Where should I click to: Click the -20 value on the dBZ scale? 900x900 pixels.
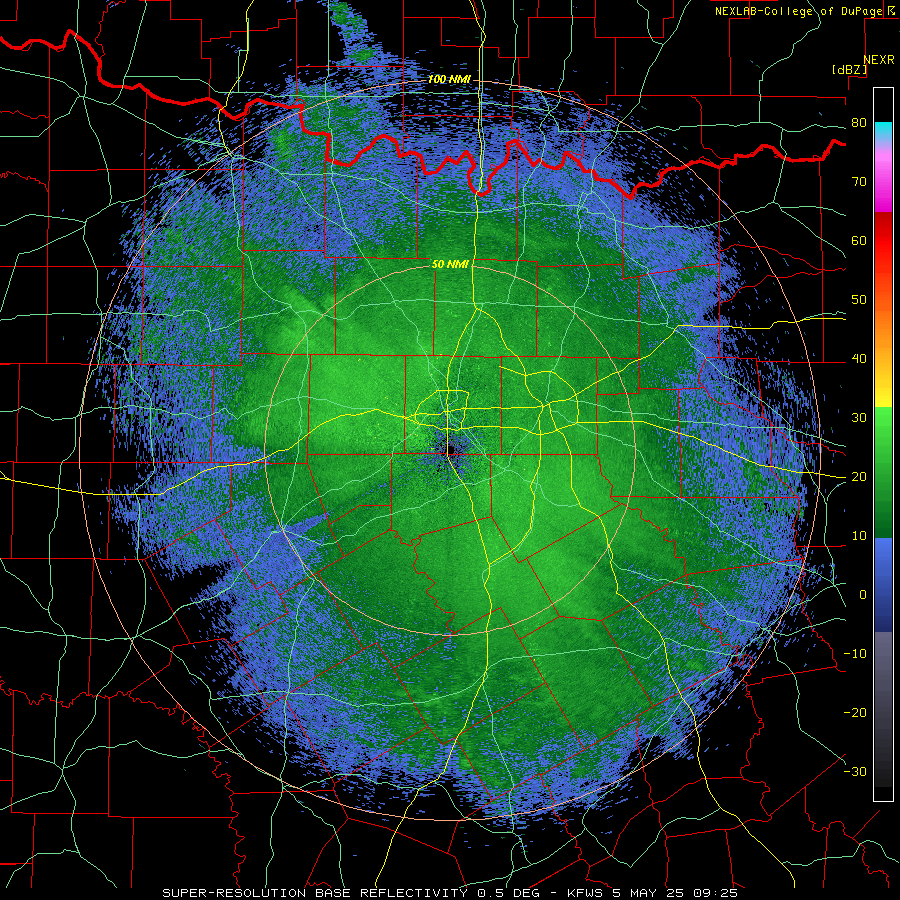(855, 712)
